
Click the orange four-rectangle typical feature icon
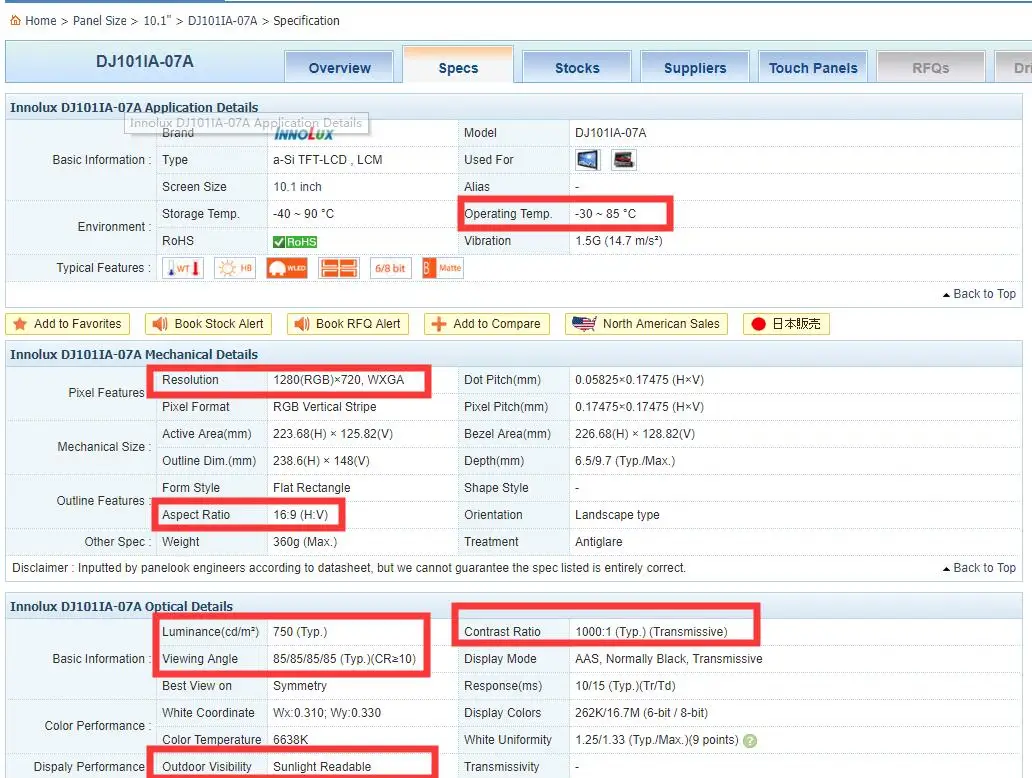339,268
